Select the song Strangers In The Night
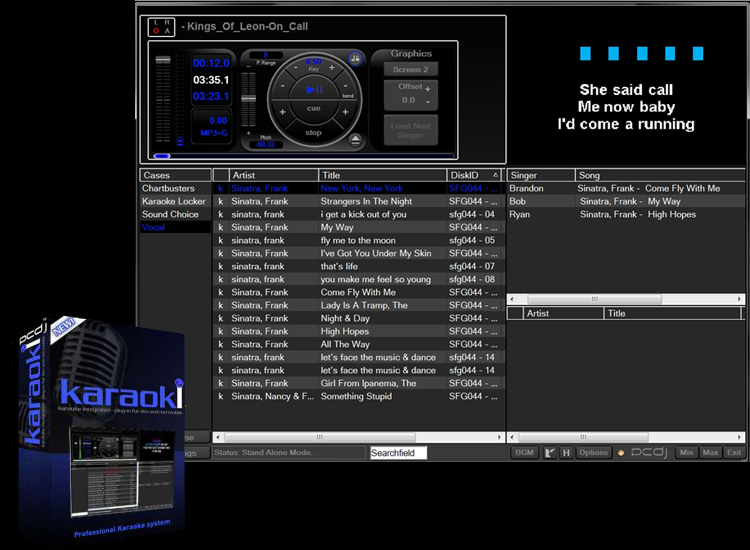Viewport: 750px width, 550px height. tap(359, 201)
